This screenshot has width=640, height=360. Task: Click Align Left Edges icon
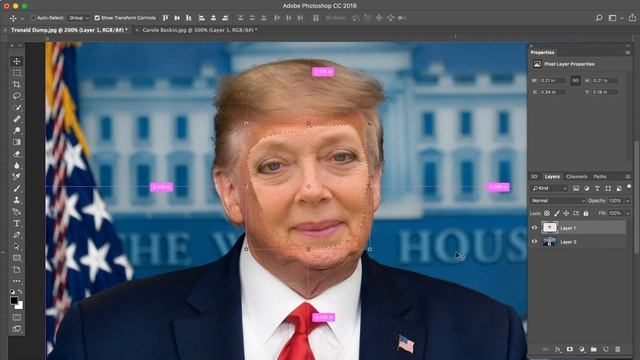click(202, 18)
